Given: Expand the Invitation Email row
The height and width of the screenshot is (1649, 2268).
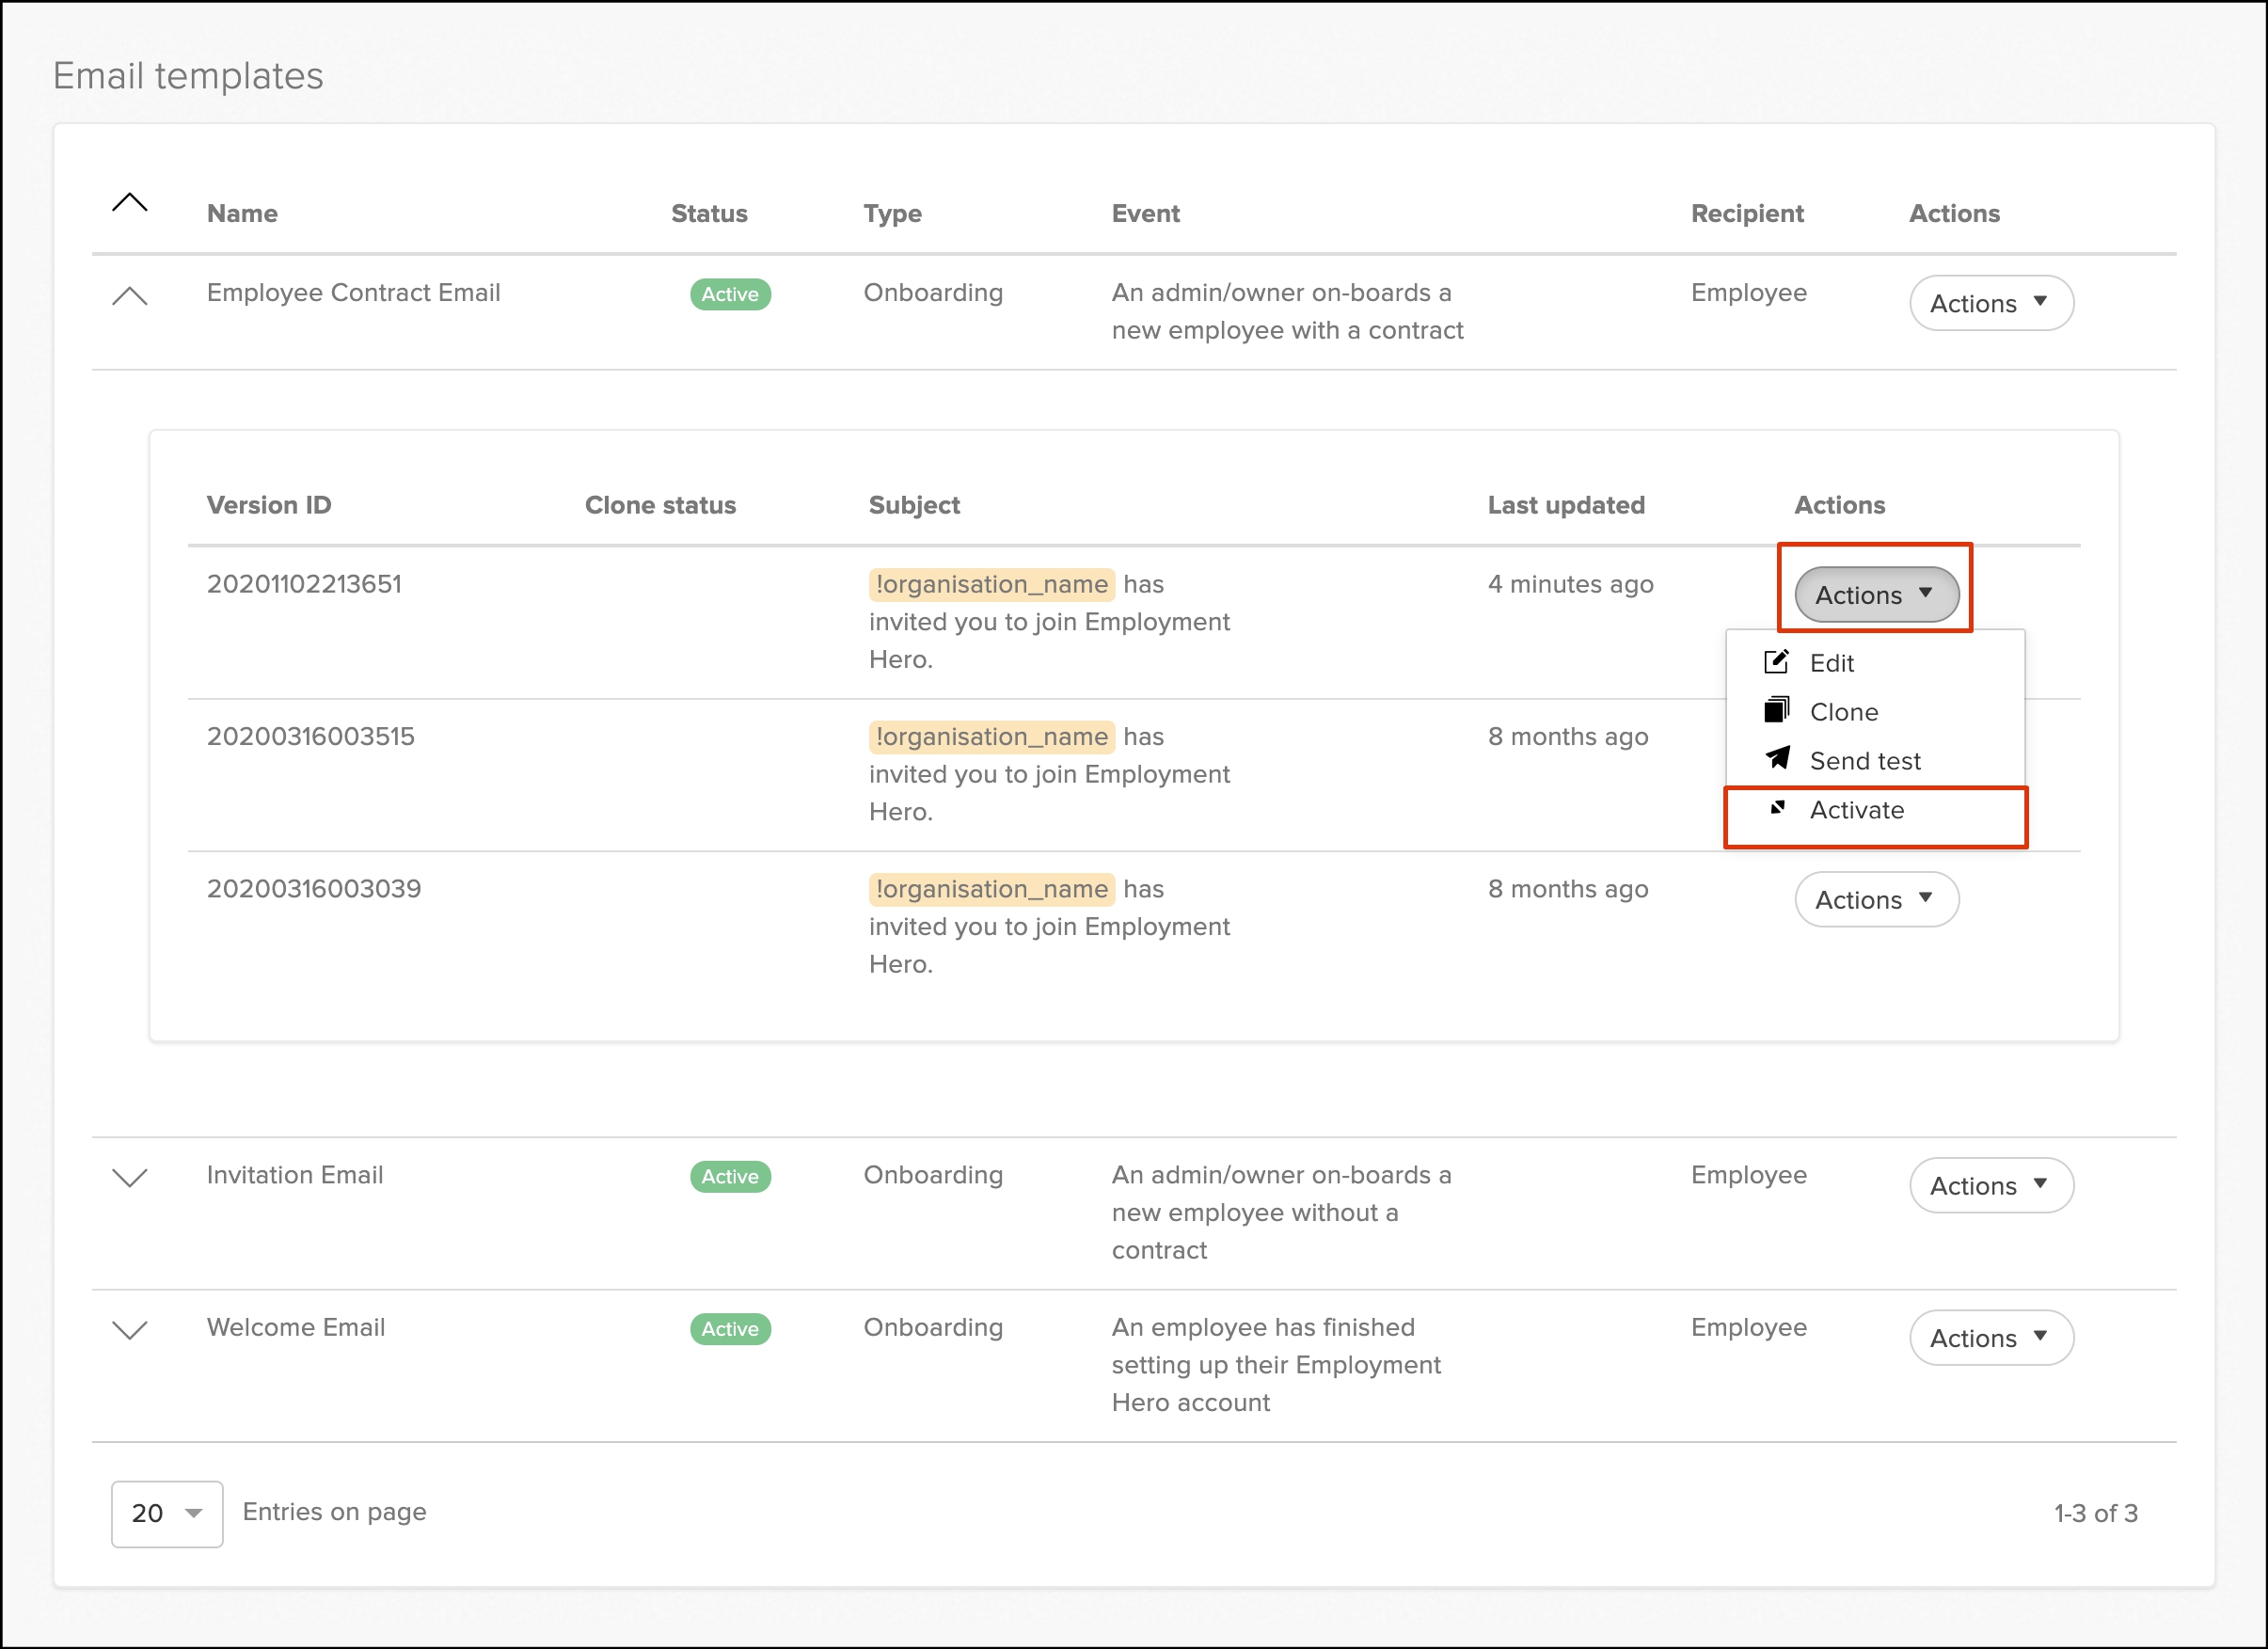Looking at the screenshot, I should tap(130, 1178).
